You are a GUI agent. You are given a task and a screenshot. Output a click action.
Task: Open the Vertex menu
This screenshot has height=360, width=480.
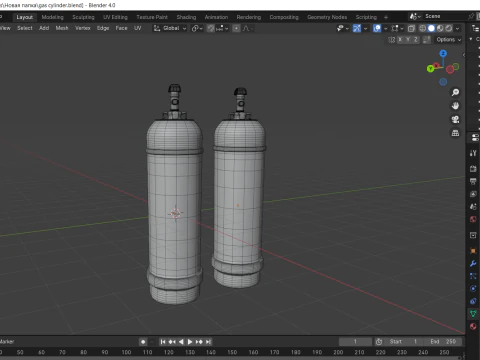point(82,28)
